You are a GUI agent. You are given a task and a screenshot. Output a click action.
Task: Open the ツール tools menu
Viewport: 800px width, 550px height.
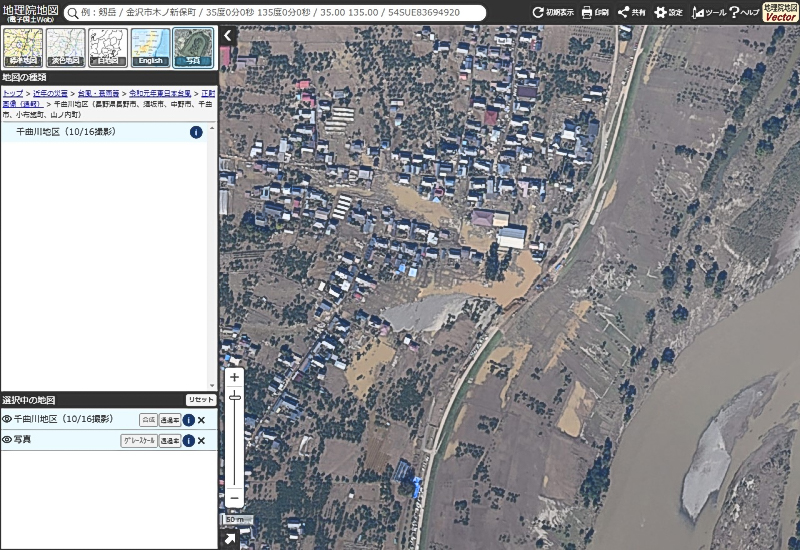[708, 12]
